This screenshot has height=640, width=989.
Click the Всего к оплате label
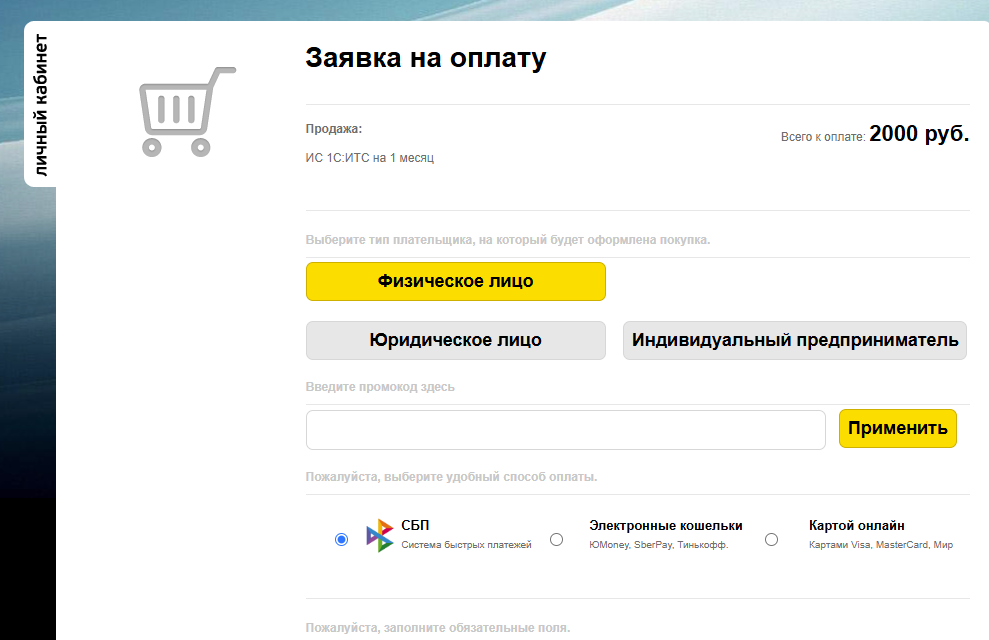click(823, 137)
